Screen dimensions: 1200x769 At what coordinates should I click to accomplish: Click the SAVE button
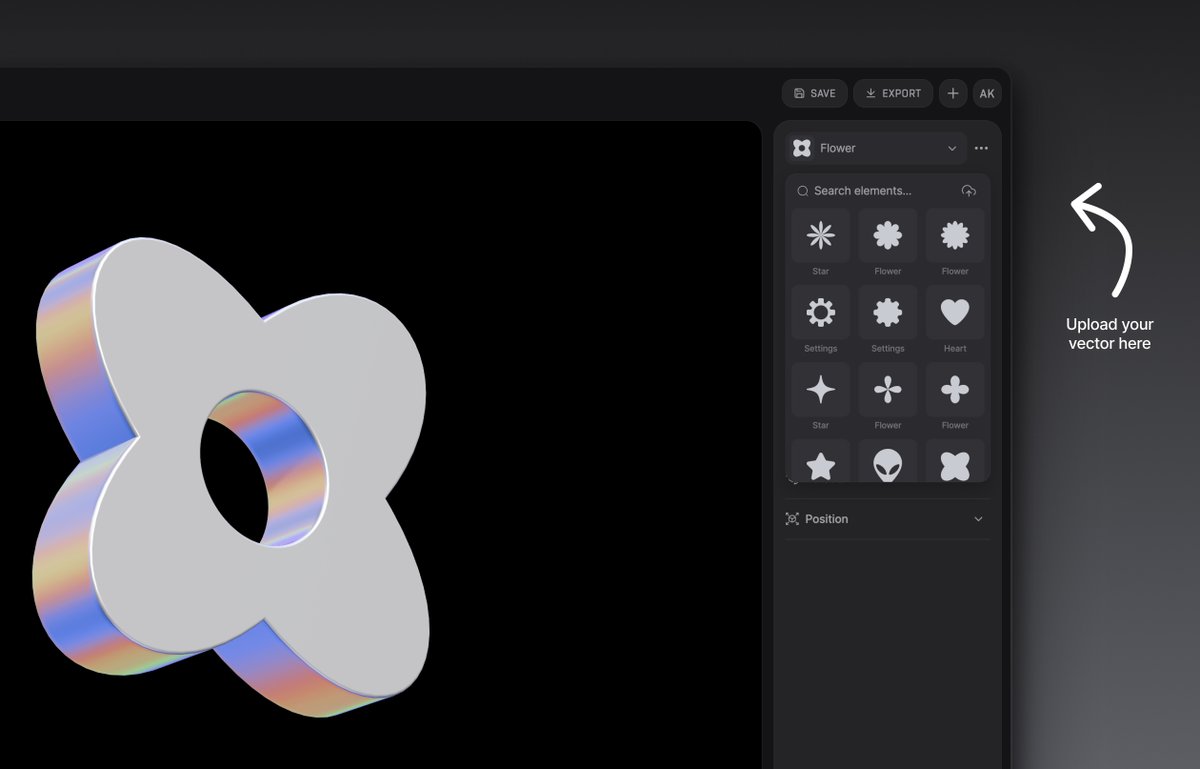[815, 93]
